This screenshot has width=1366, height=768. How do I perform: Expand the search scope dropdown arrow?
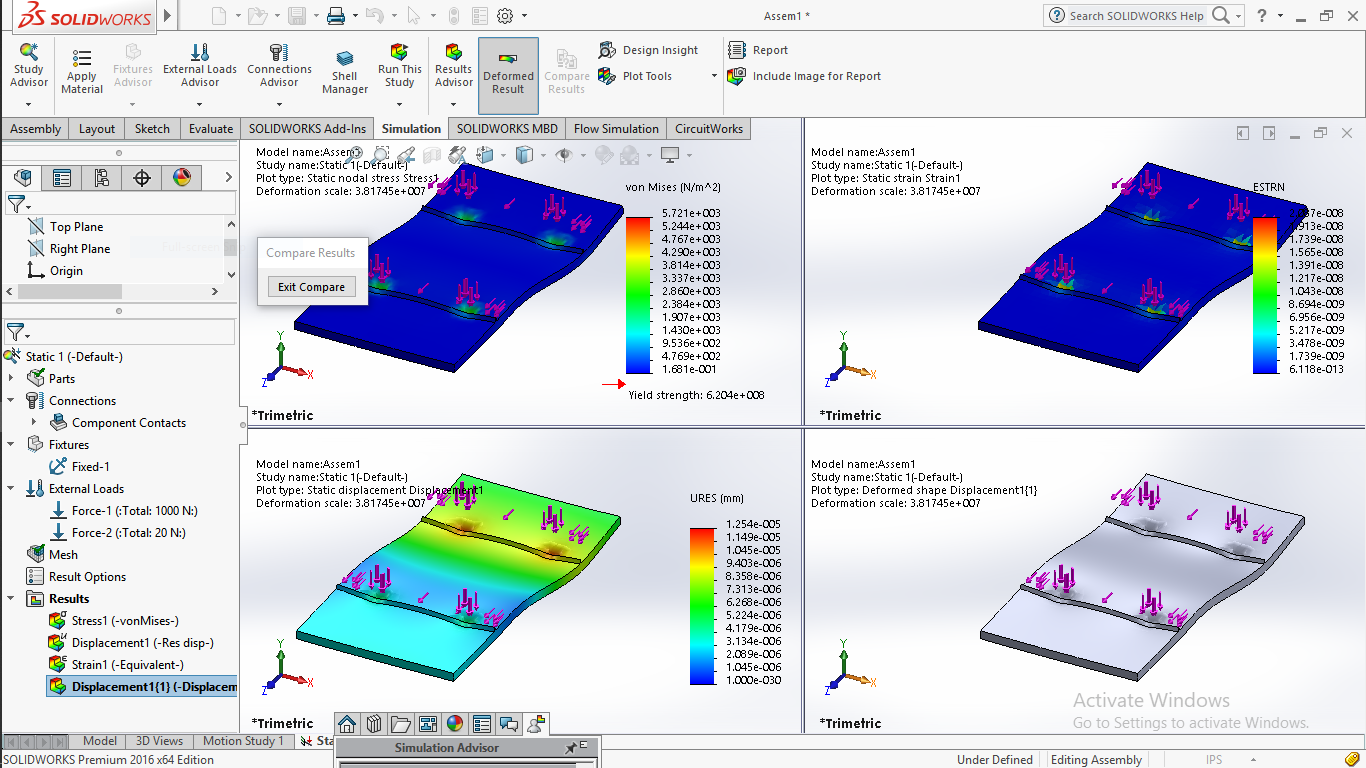1238,15
